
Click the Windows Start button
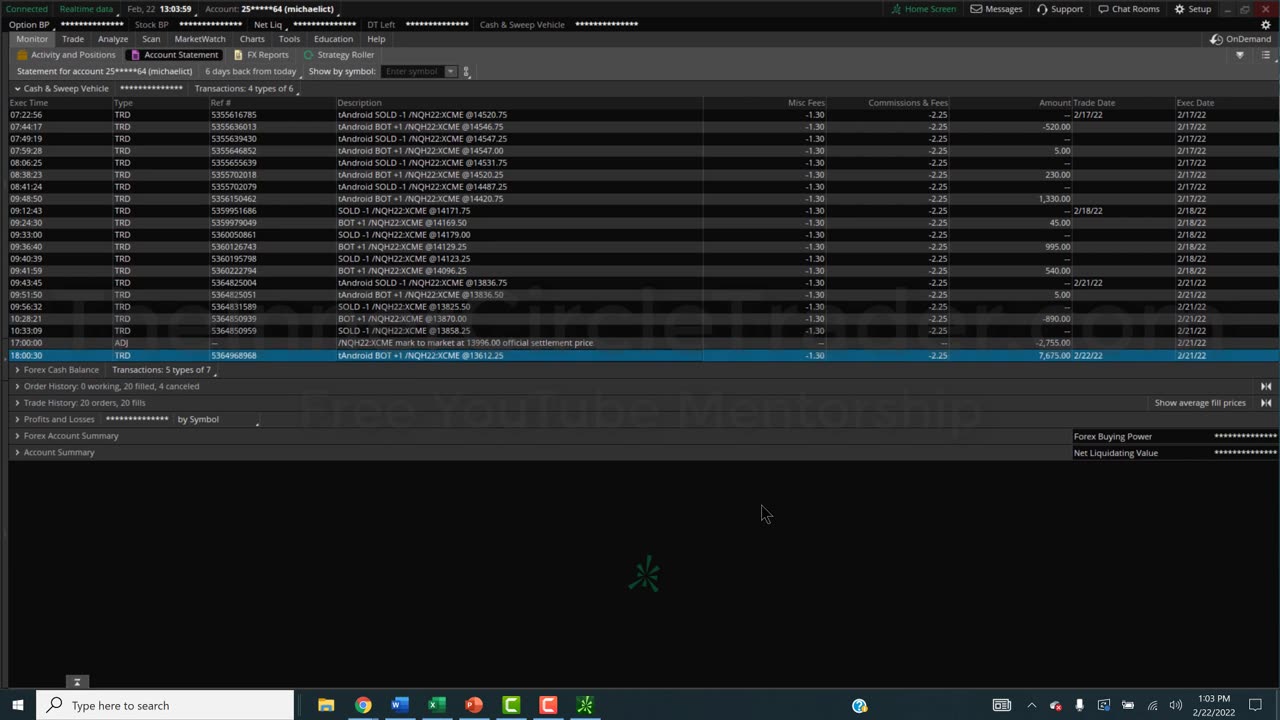[18, 705]
